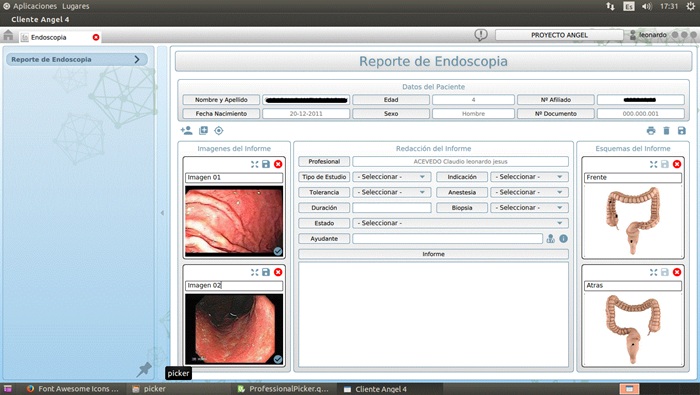Open the Imagen 02 endoscopy thumbnail

[234, 329]
